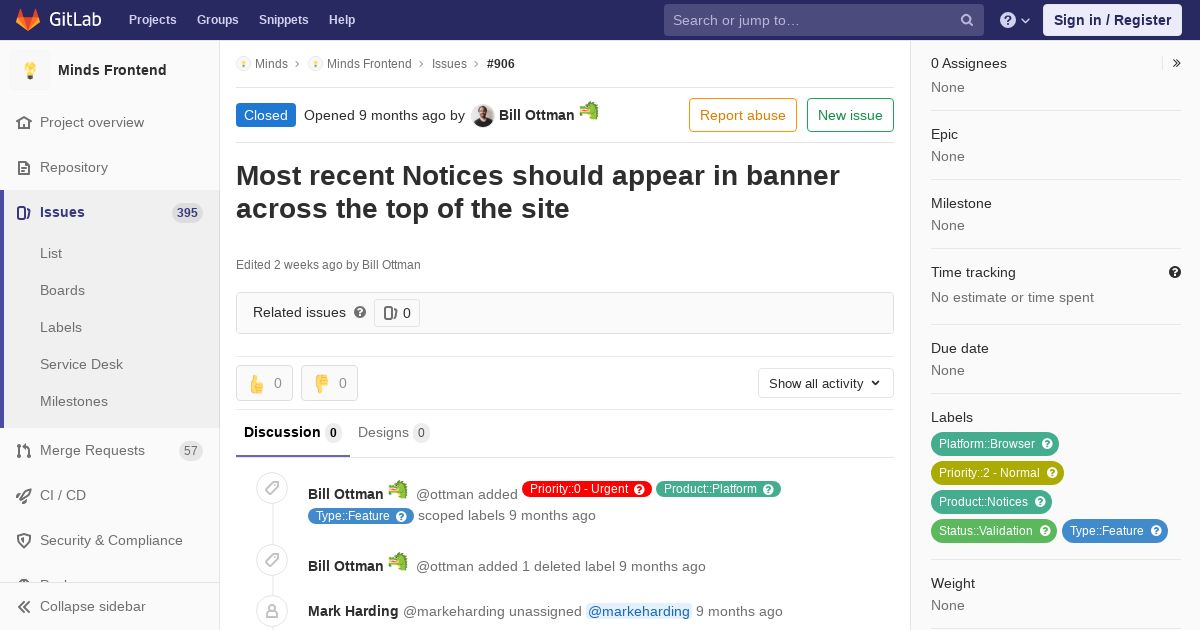Click Mark Harding's name in the activity

[353, 611]
